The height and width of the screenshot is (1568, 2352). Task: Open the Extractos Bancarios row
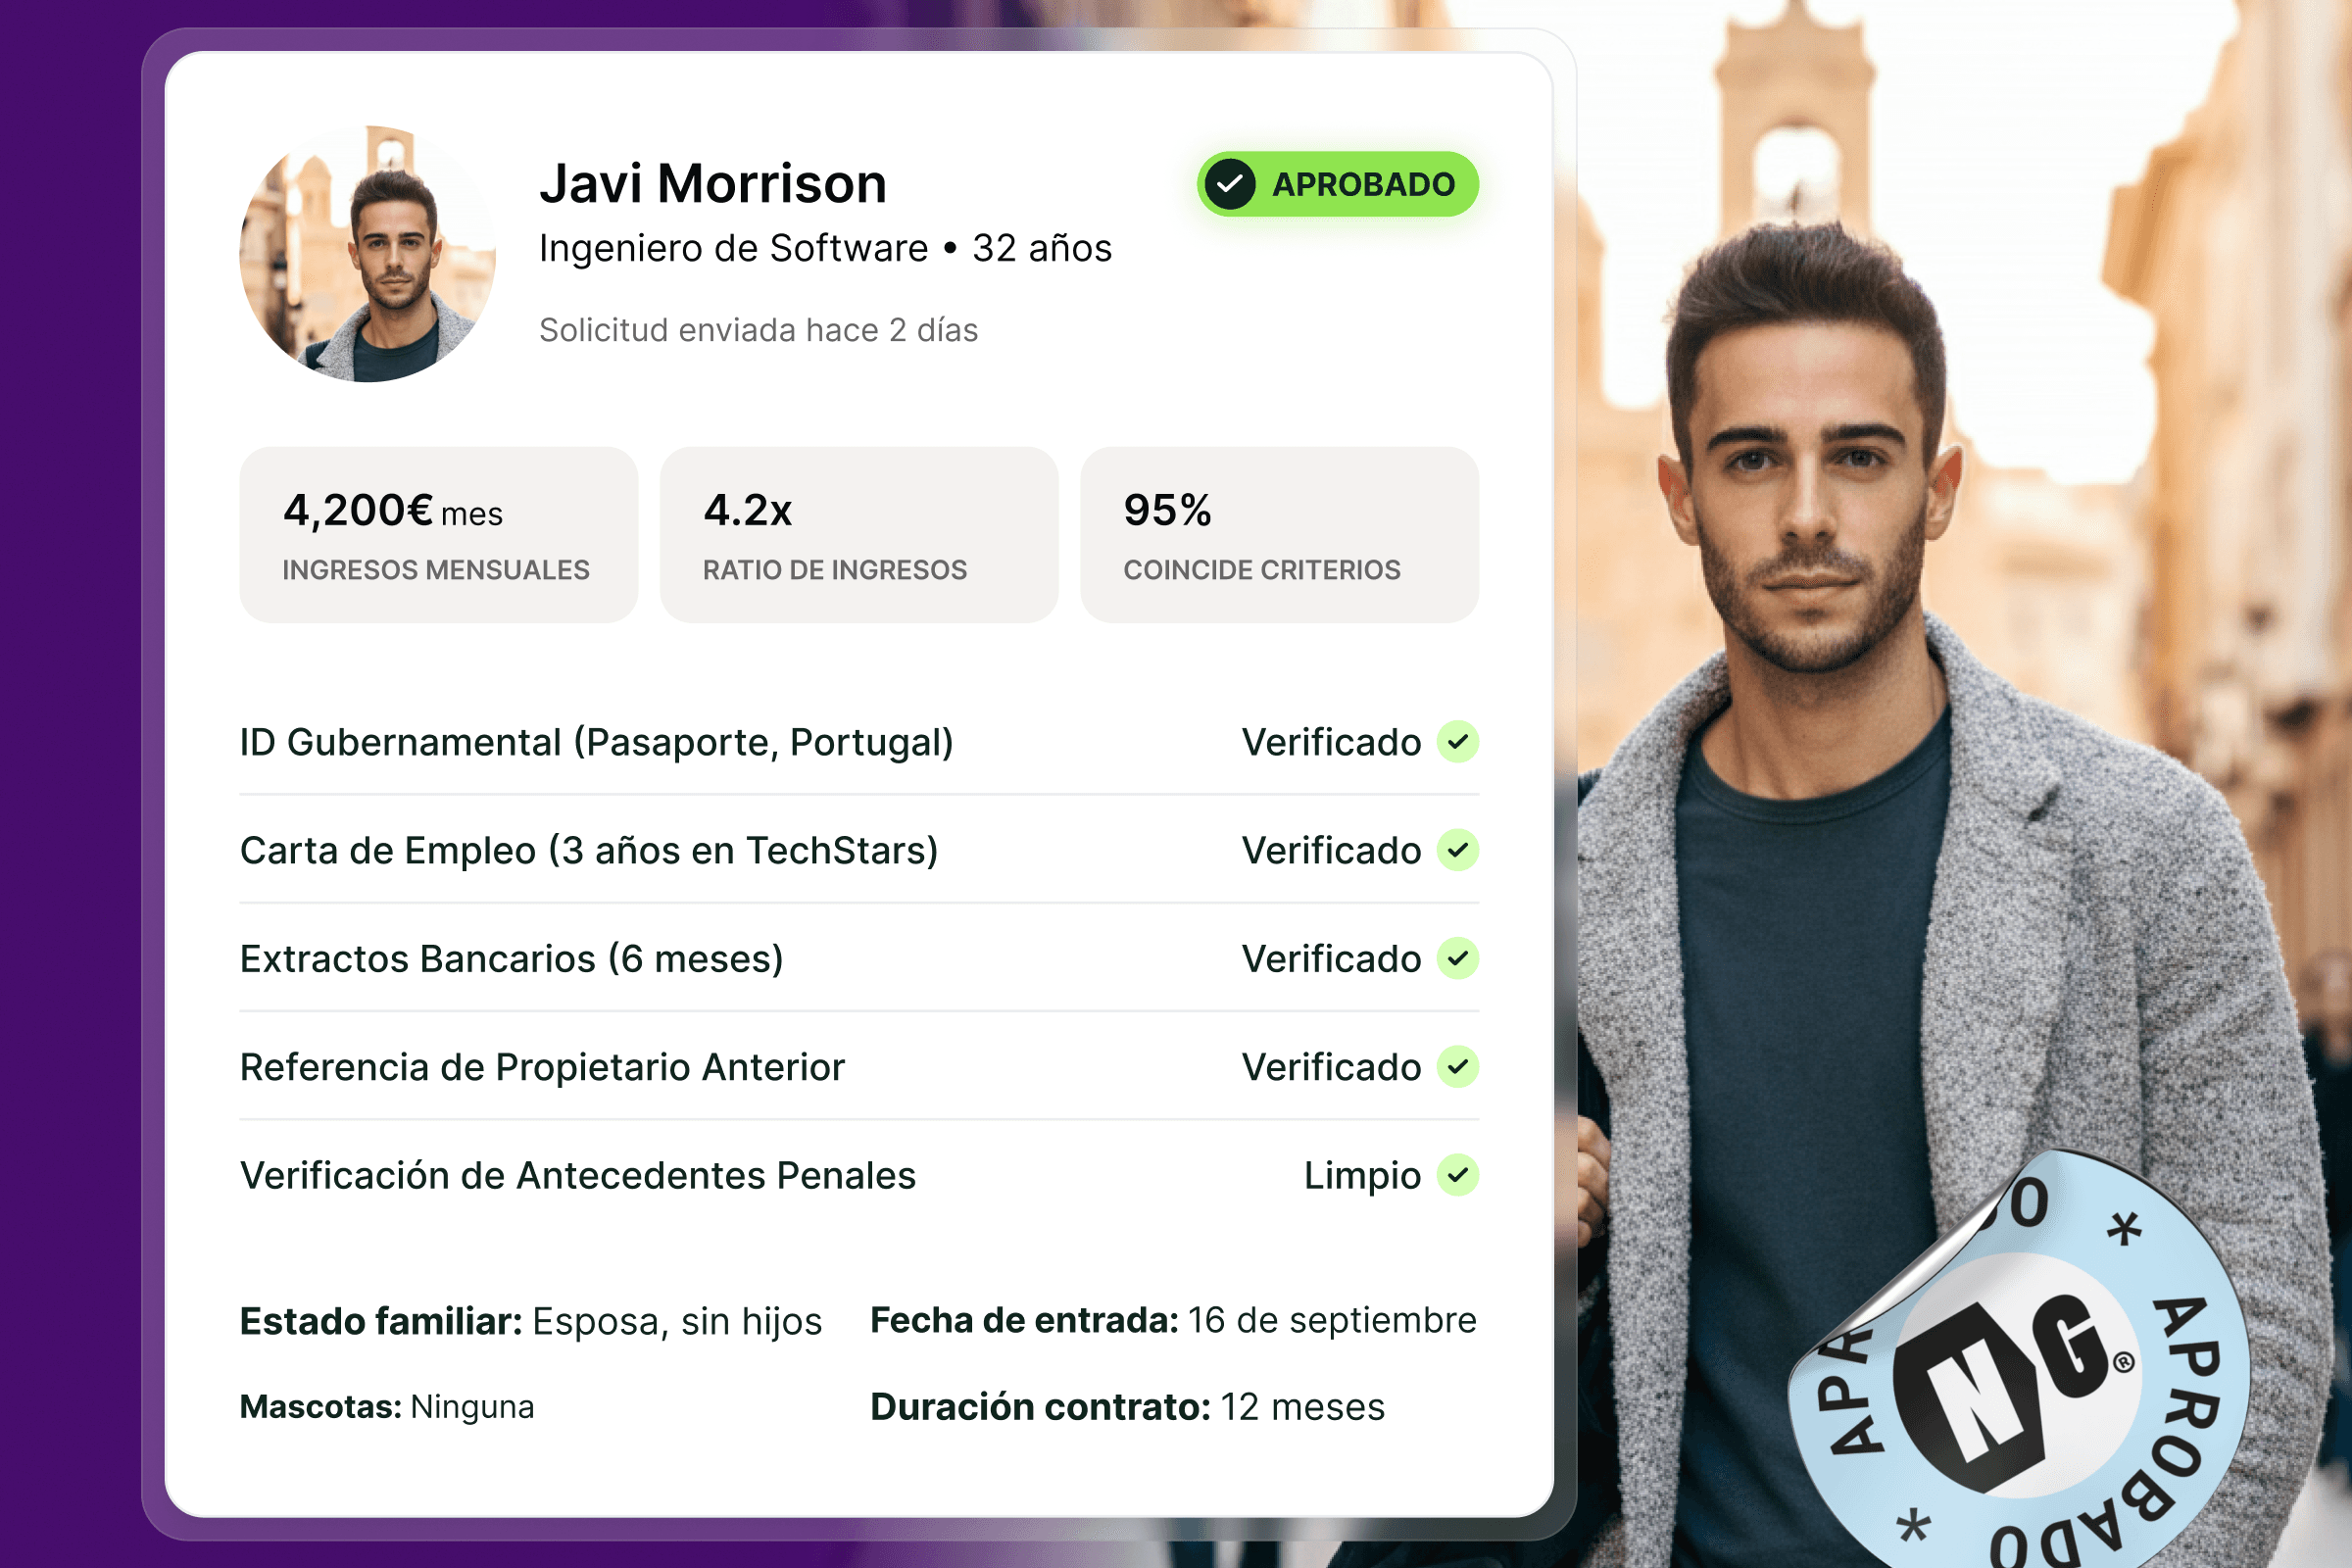coord(859,958)
